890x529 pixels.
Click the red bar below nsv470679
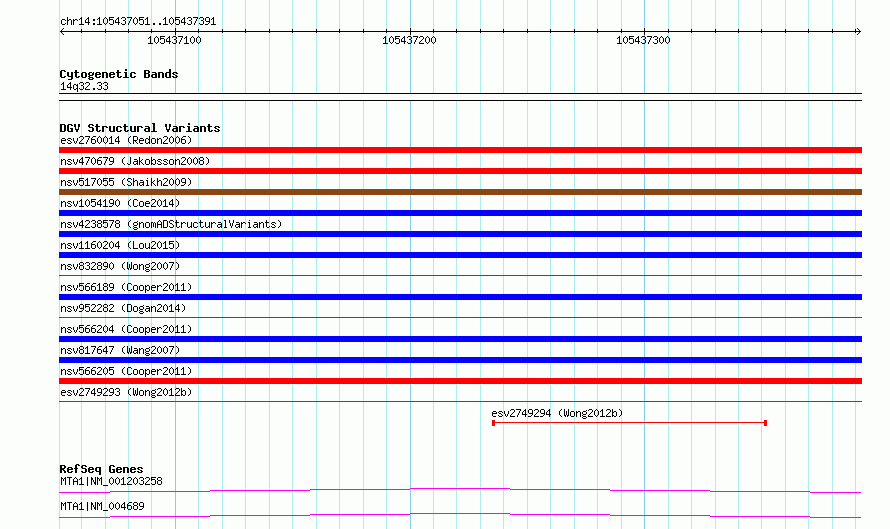click(460, 171)
